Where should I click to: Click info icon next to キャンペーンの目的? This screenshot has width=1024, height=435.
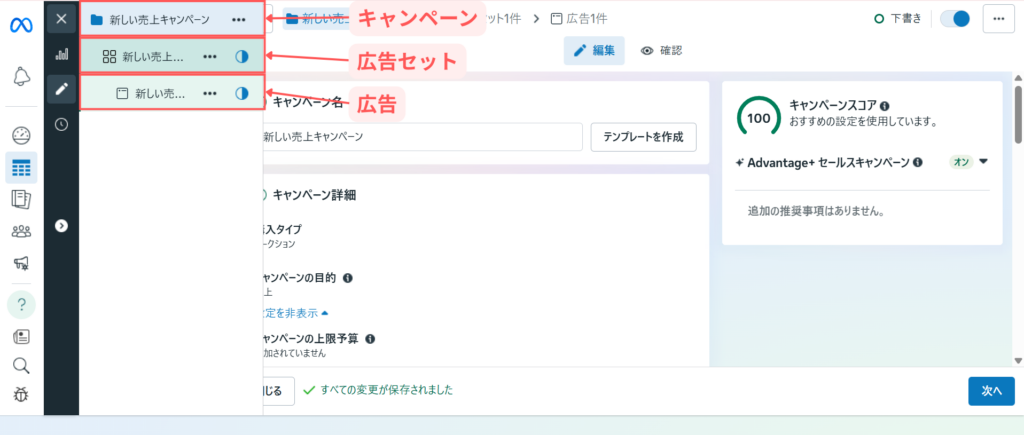[x=347, y=278]
